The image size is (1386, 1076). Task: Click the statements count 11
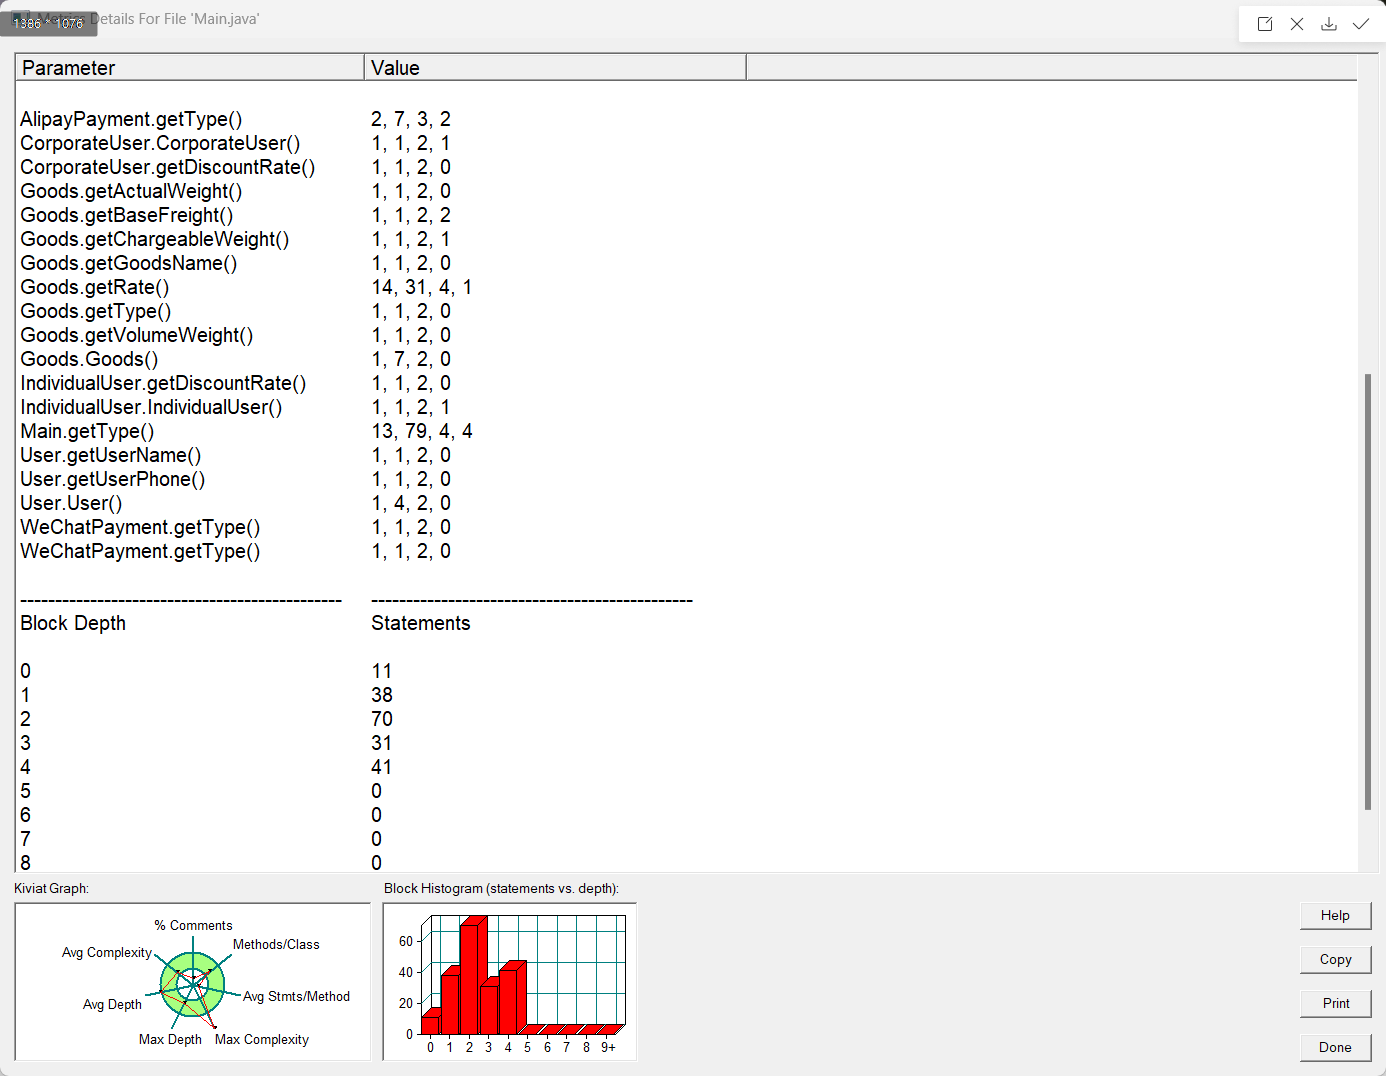click(382, 671)
